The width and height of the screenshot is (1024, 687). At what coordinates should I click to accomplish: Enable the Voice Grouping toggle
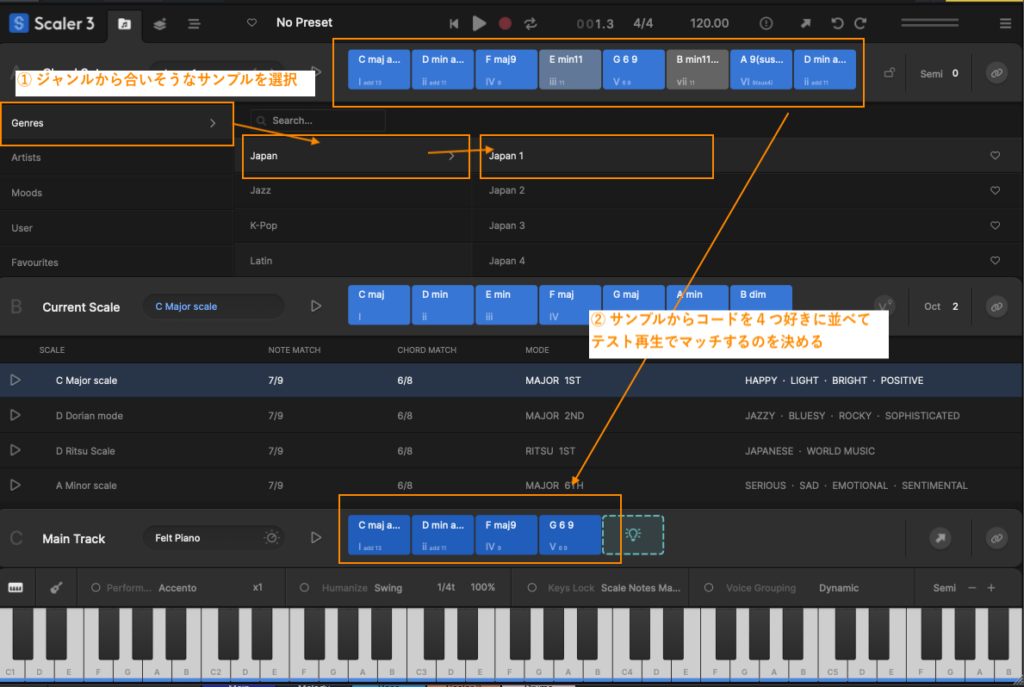click(709, 588)
